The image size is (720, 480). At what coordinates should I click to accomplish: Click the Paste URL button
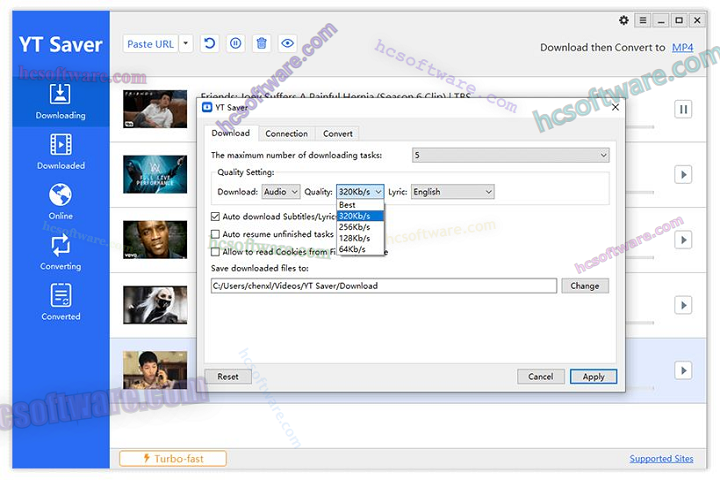[x=150, y=44]
